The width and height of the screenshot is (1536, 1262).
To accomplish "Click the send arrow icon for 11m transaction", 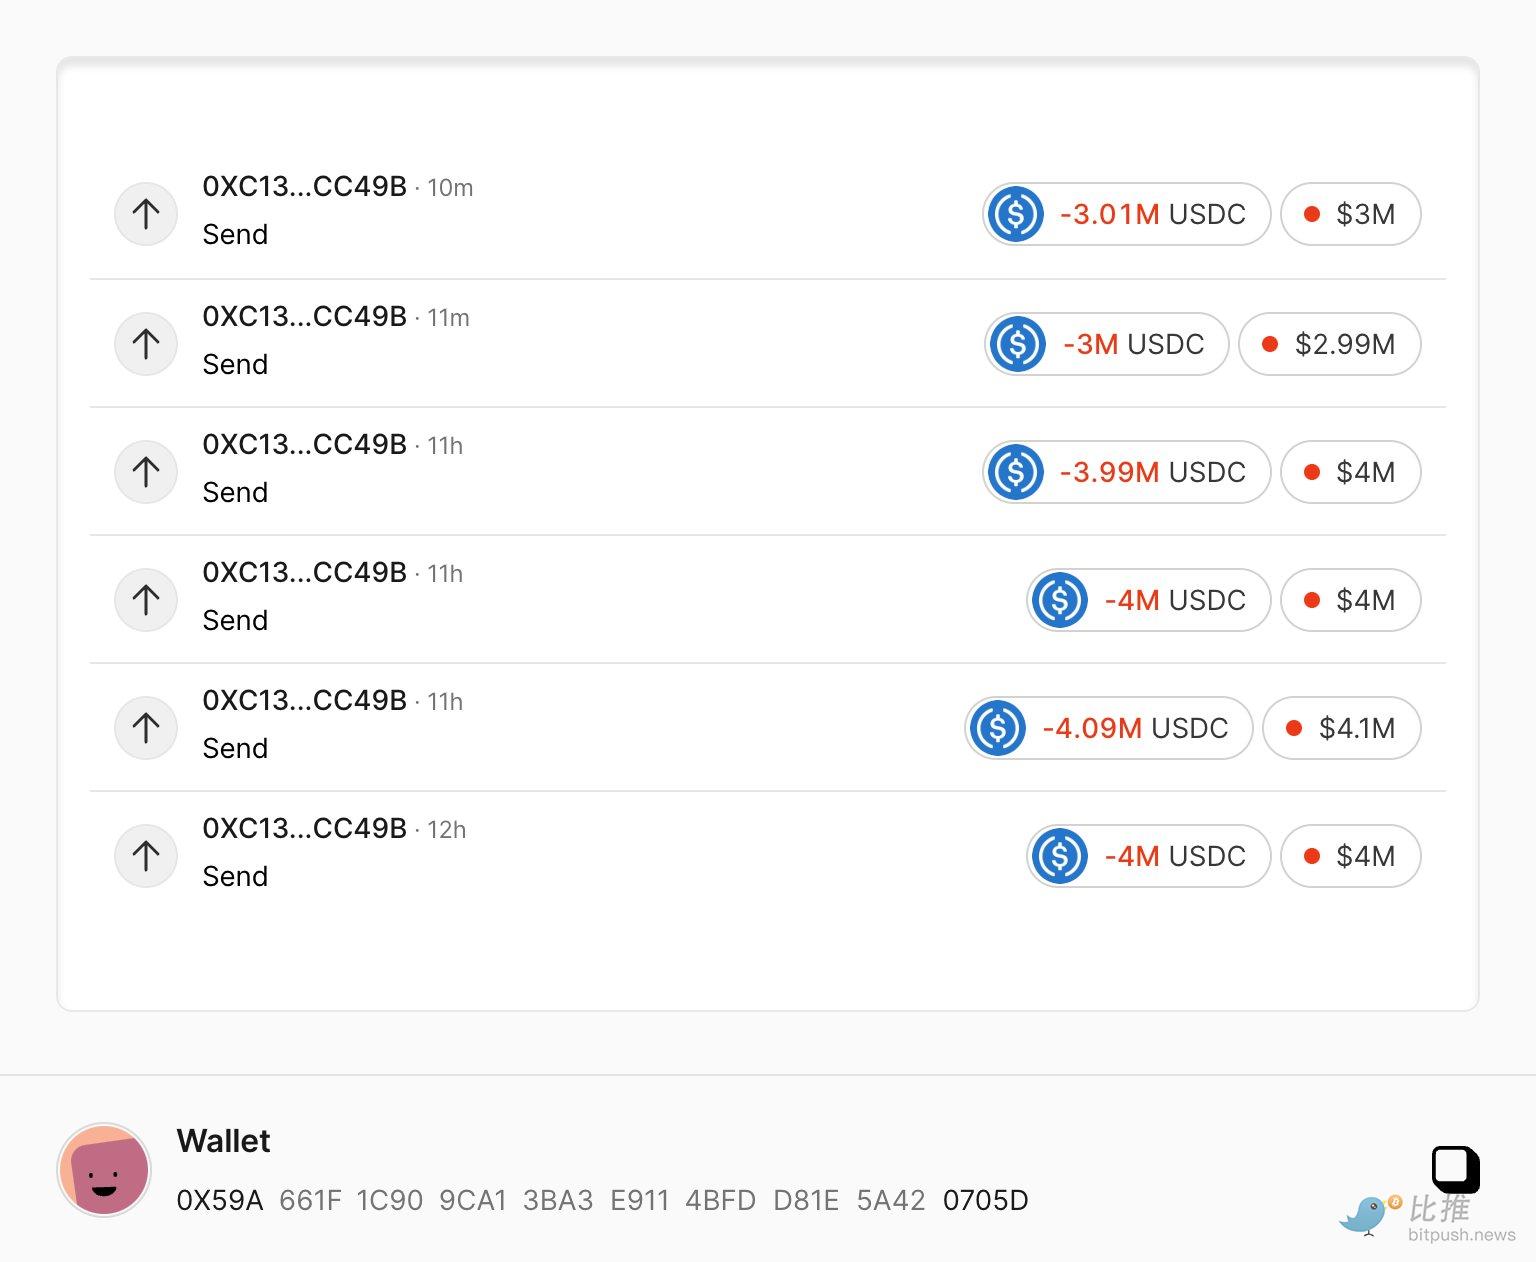I will click(x=146, y=344).
